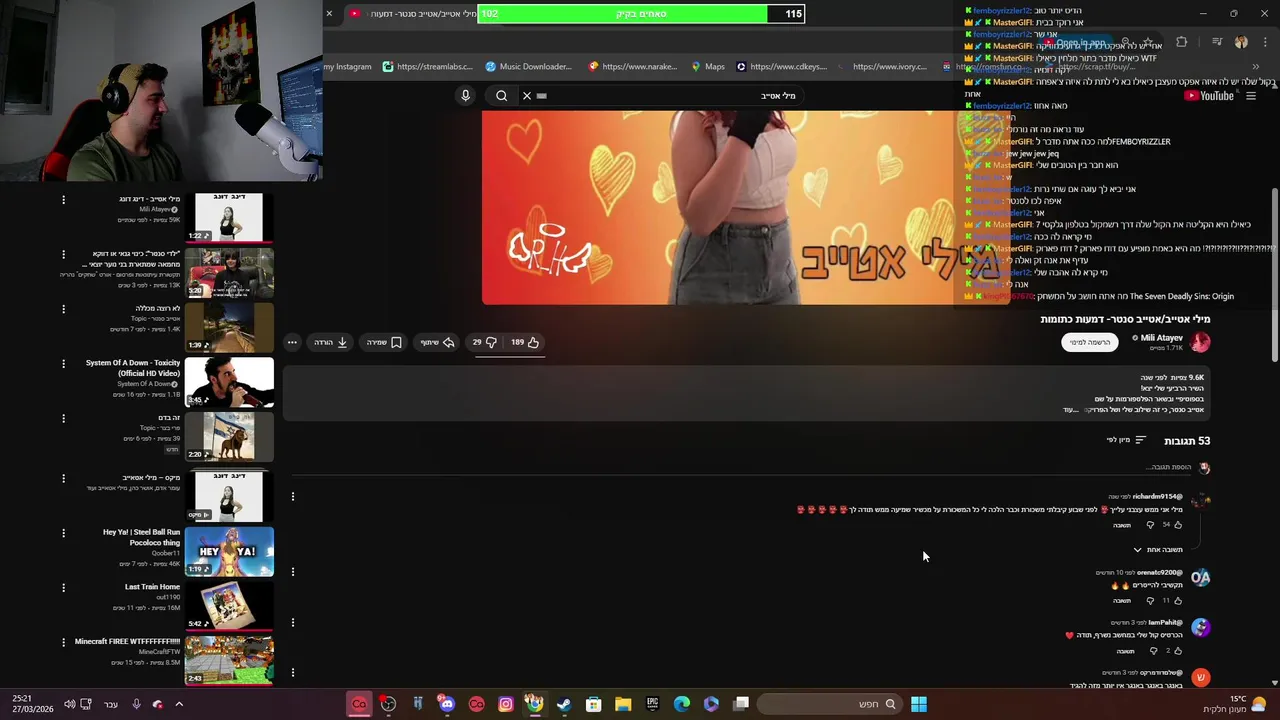Download video with the arrow button
Viewport: 1280px width, 720px height.
331,342
